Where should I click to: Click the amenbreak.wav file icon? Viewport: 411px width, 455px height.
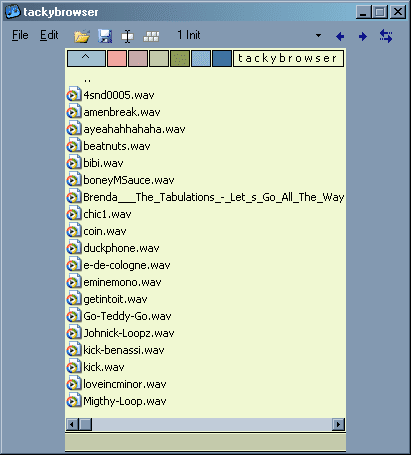(74, 112)
